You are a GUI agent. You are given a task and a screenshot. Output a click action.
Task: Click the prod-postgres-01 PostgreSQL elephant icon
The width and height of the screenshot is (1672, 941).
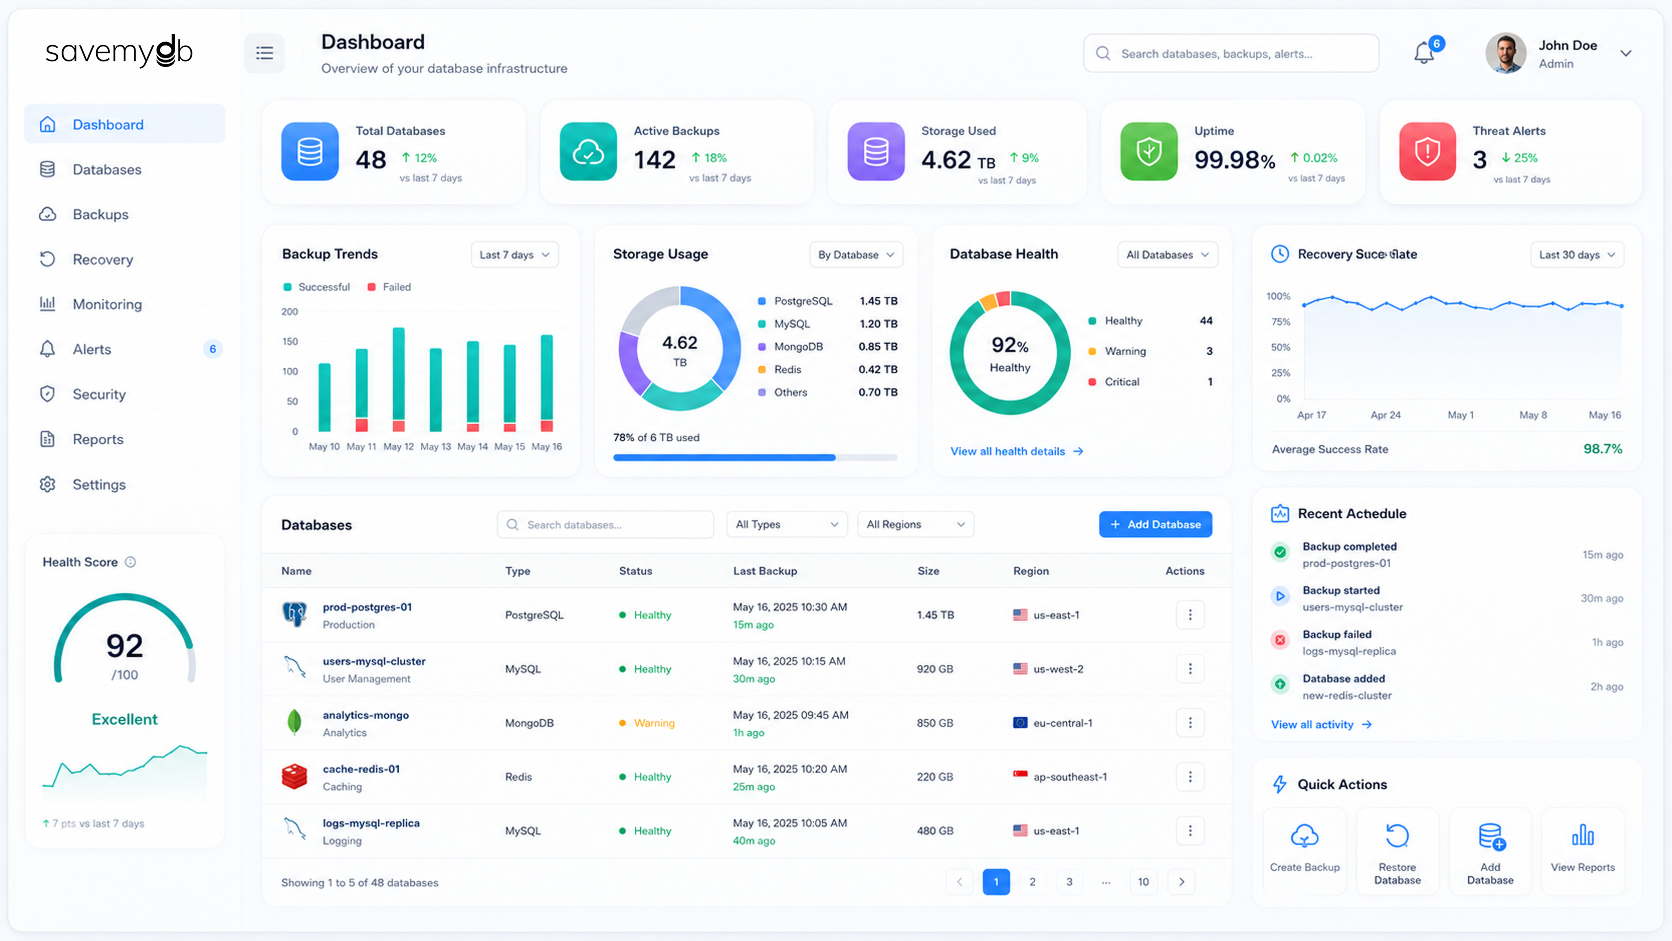click(x=294, y=614)
